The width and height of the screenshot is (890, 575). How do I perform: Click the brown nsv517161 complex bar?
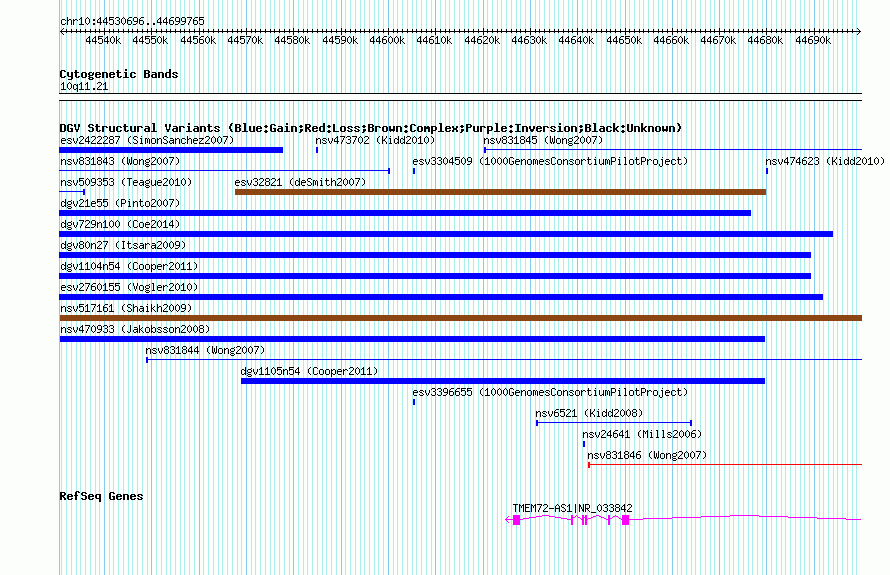[x=460, y=318]
